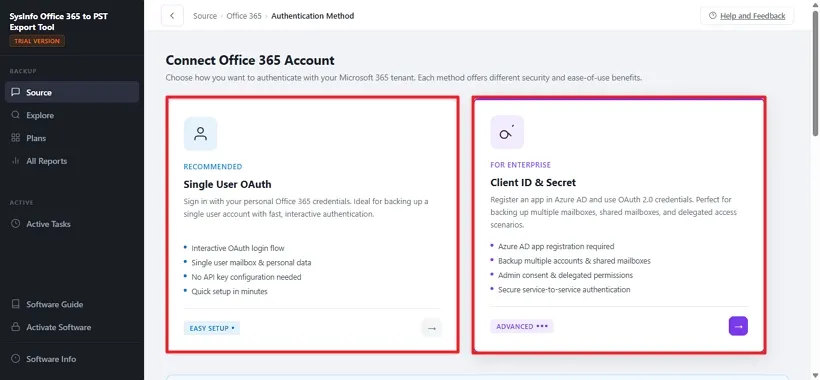The image size is (820, 380).
Task: Click 'Secure service-to-service authentication' bullet
Action: click(x=564, y=289)
